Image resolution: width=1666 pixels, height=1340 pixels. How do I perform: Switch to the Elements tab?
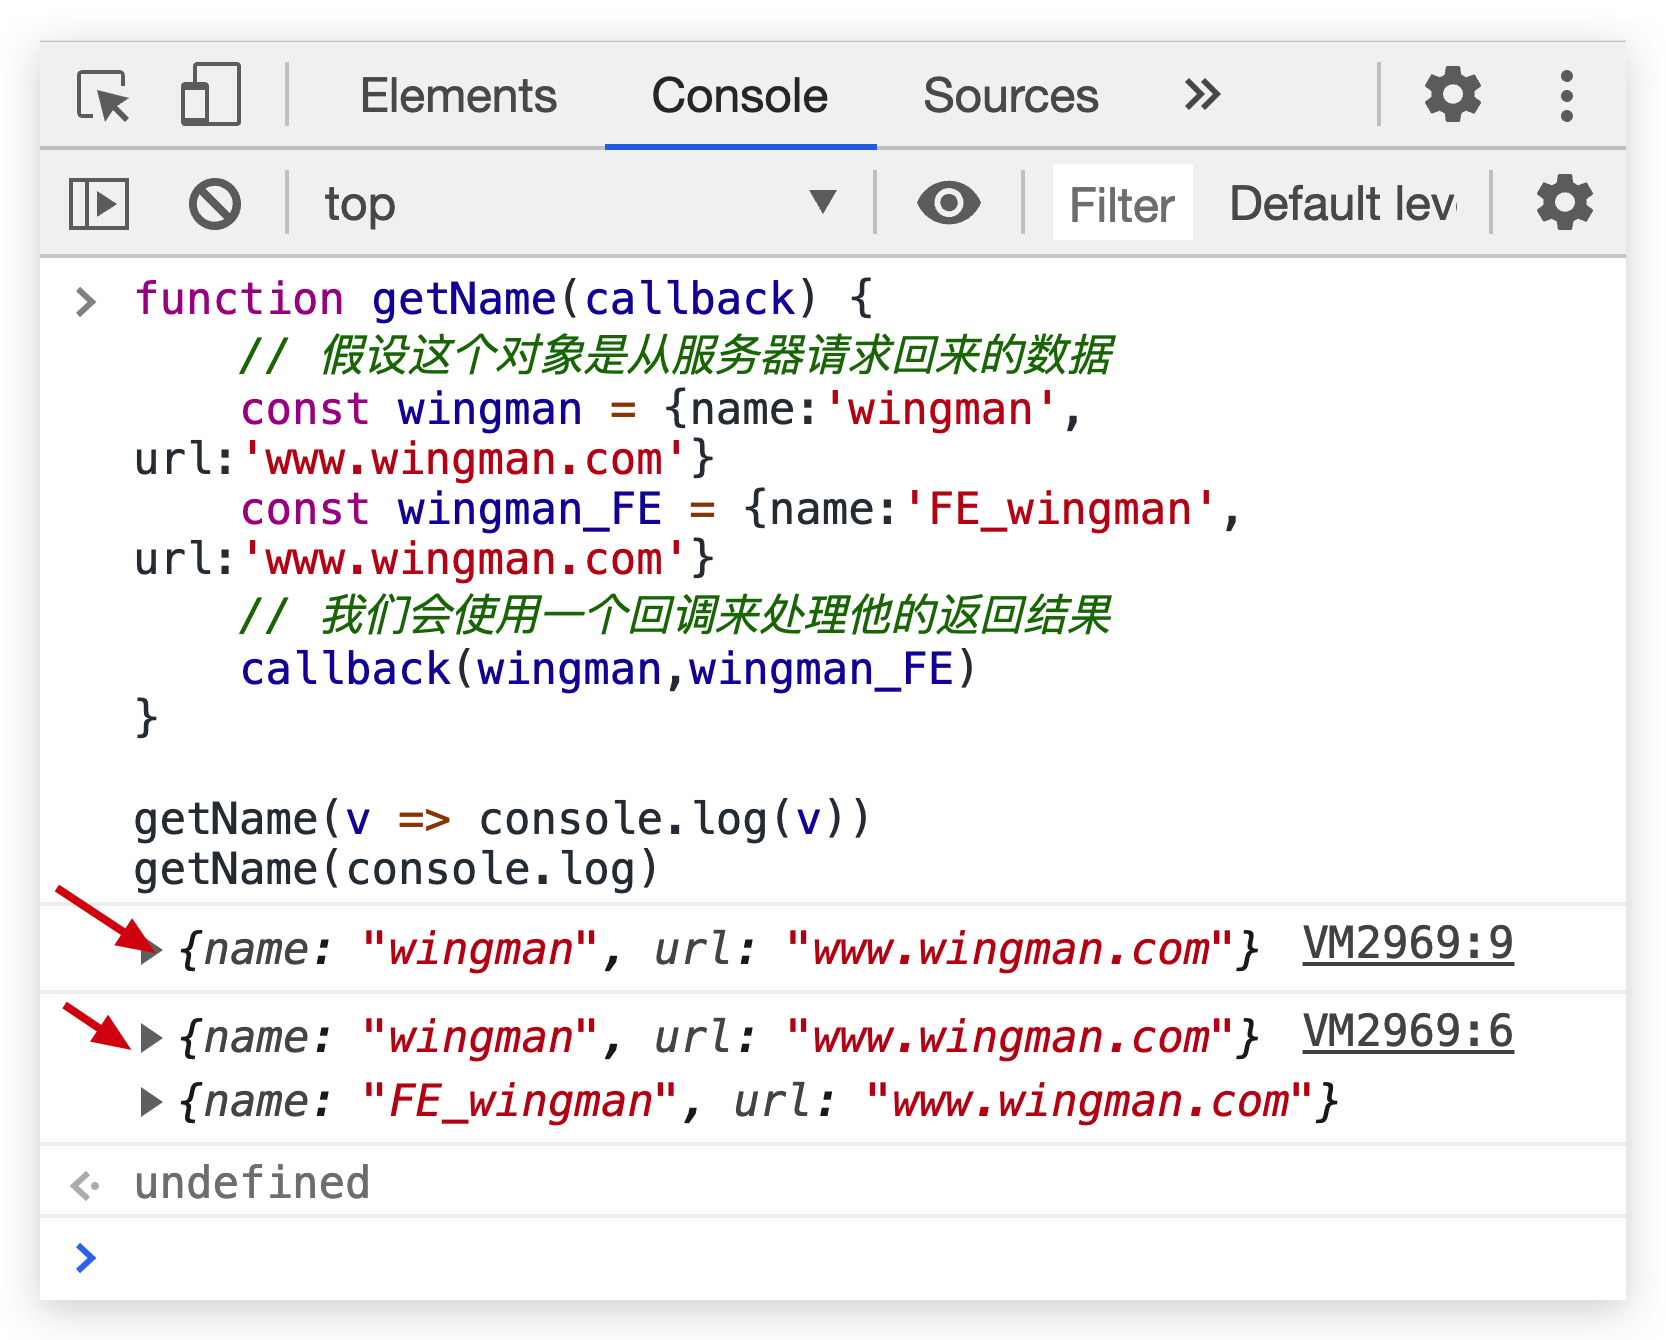click(x=458, y=96)
